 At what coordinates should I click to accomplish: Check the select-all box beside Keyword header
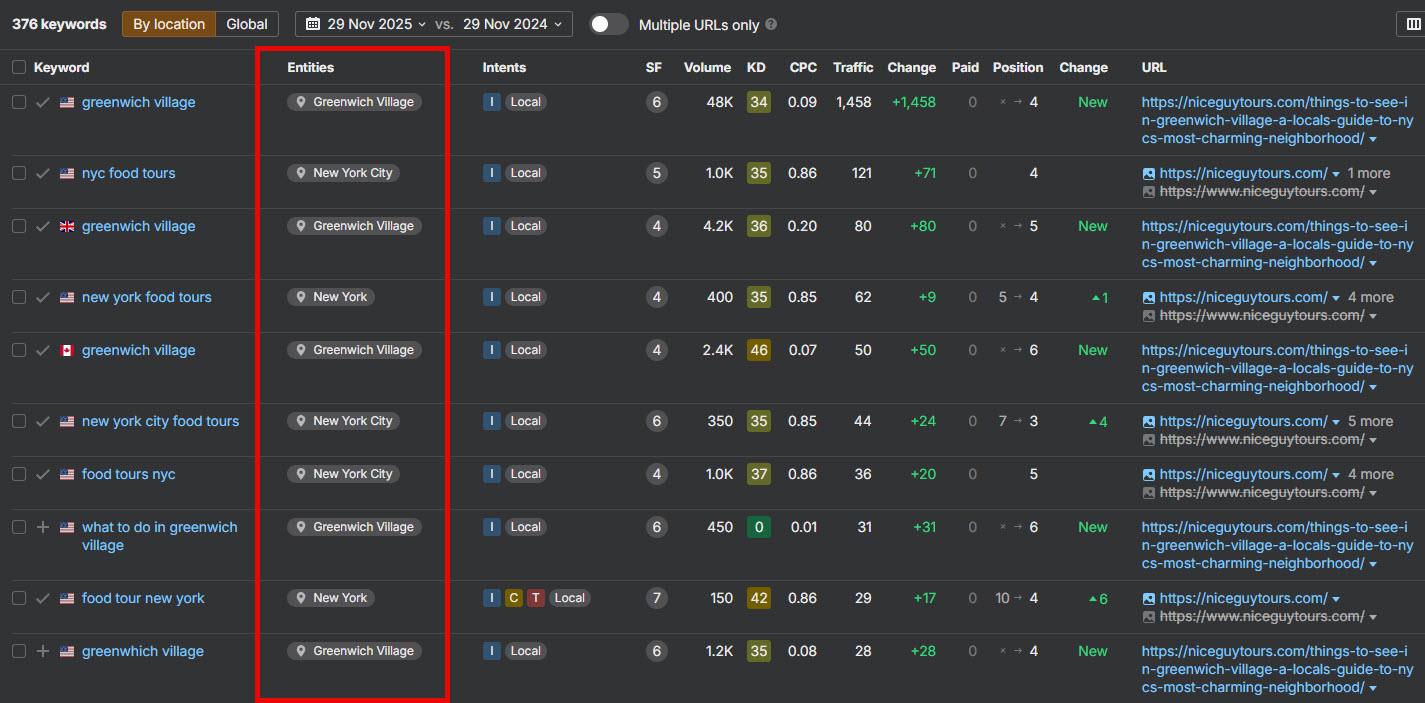tap(19, 68)
